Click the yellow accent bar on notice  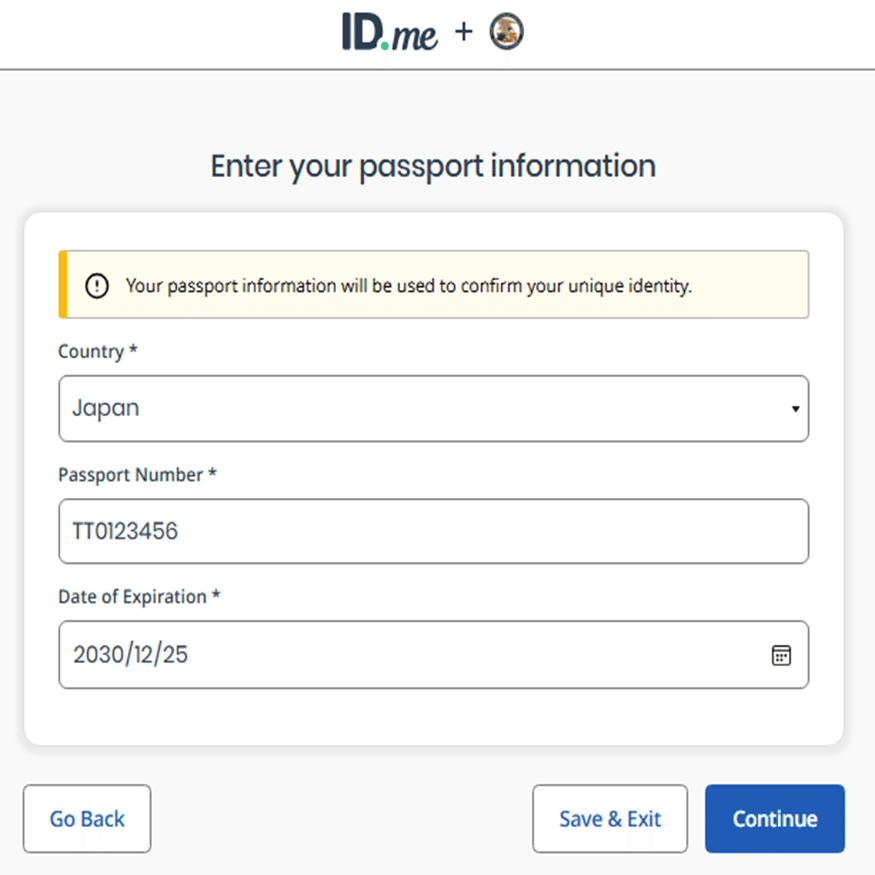[x=63, y=285]
